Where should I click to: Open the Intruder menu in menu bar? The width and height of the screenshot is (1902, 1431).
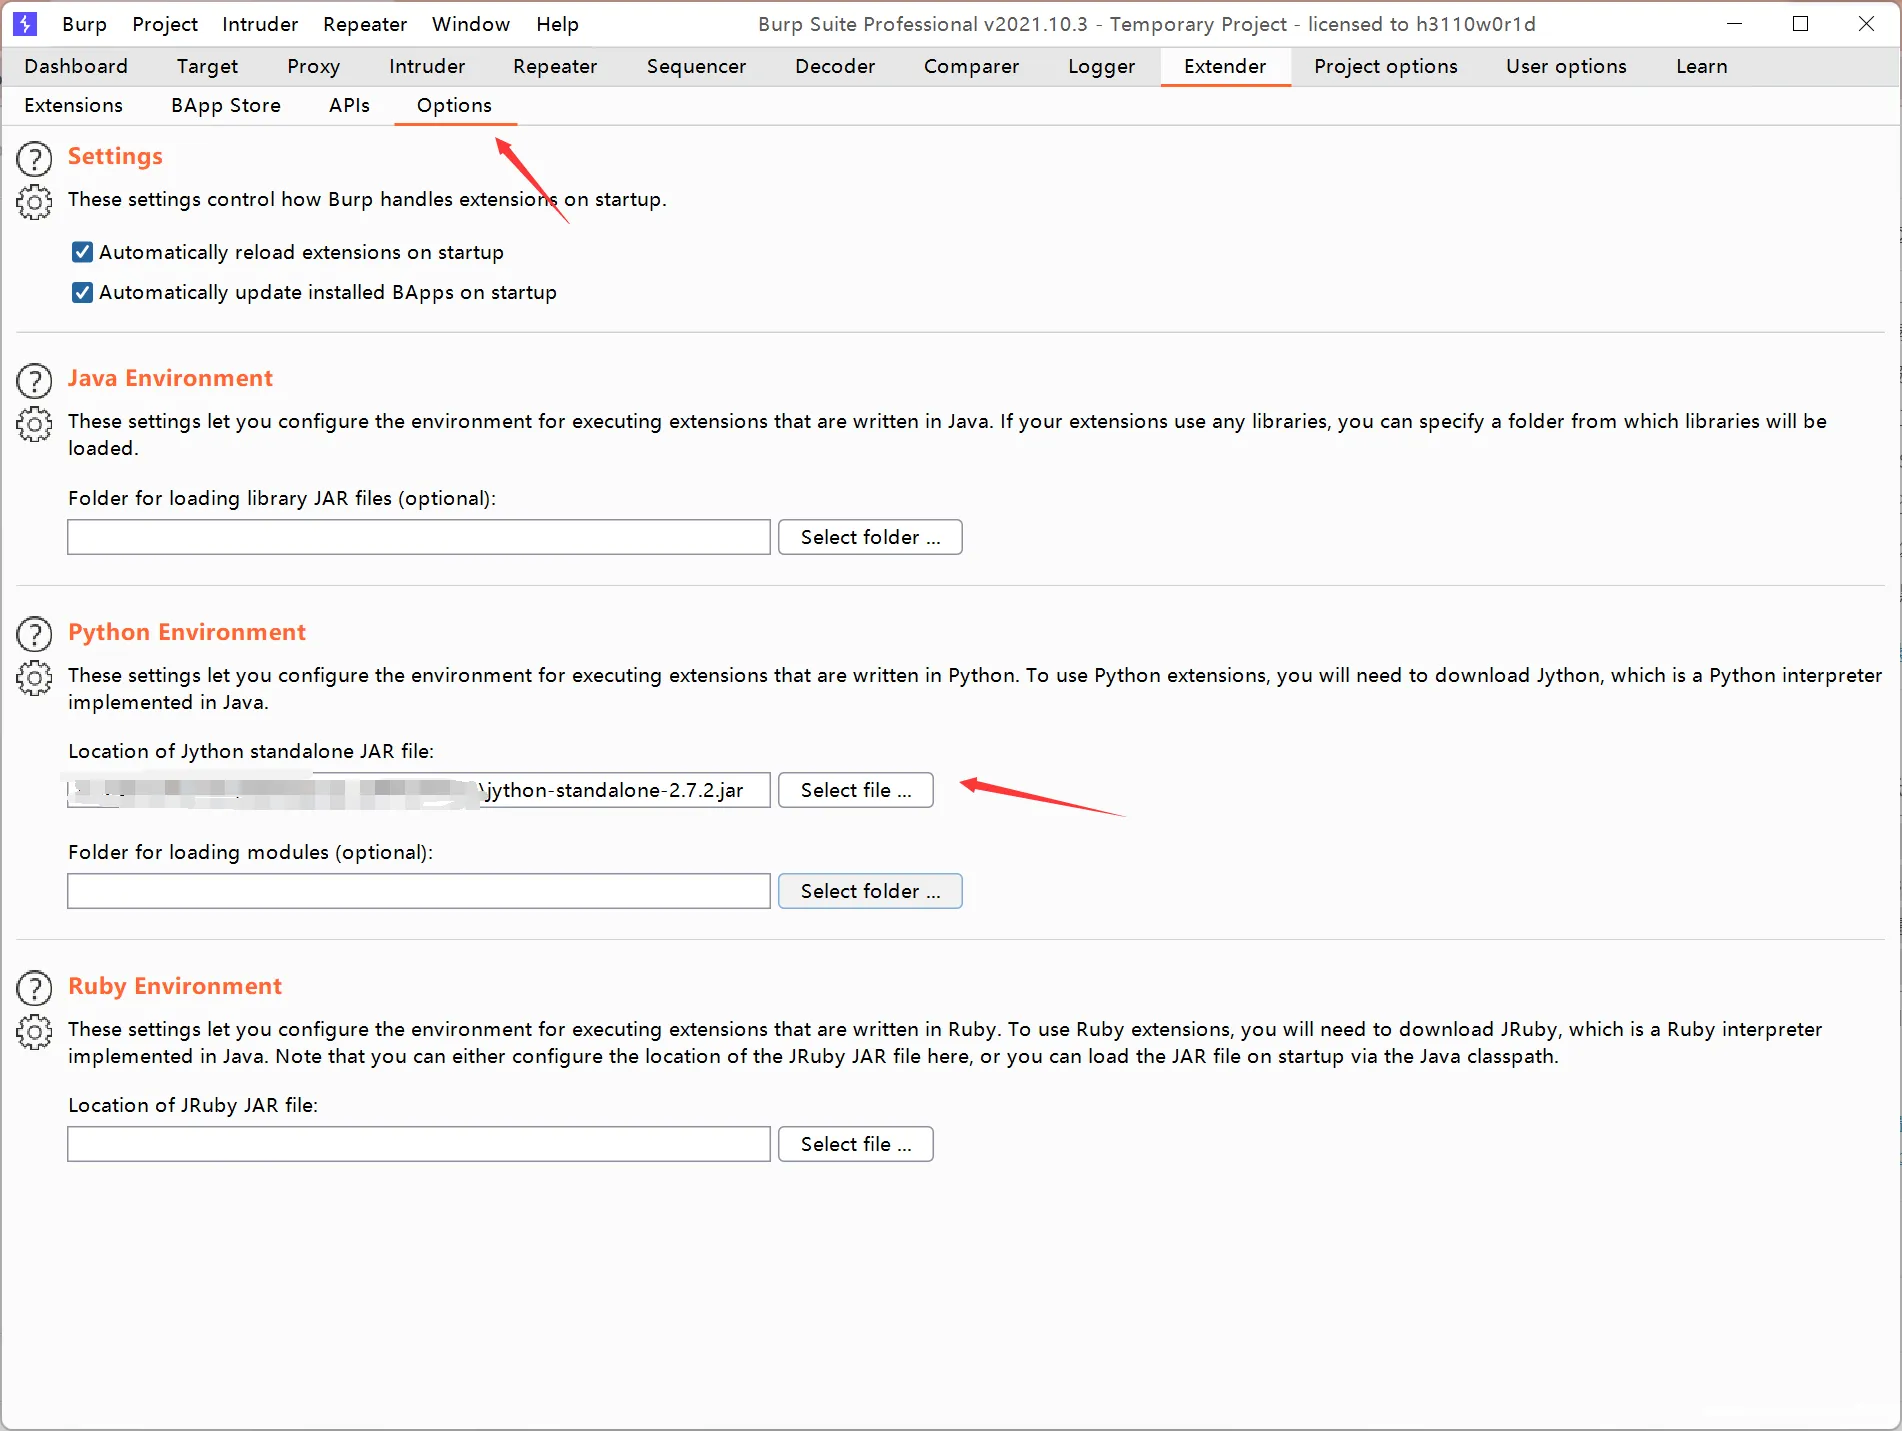(260, 24)
